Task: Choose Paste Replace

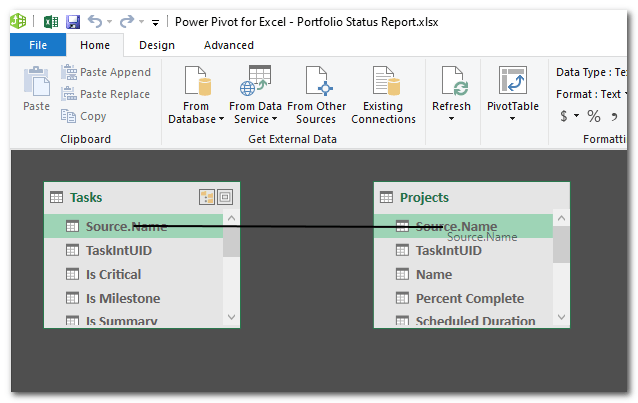Action: pyautogui.click(x=105, y=94)
